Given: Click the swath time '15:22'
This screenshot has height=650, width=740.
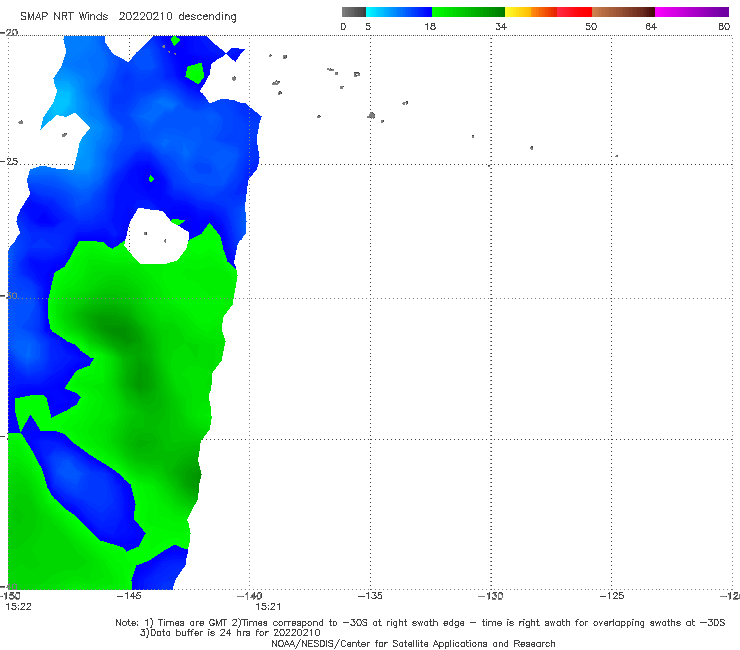Looking at the screenshot, I should 18,607.
